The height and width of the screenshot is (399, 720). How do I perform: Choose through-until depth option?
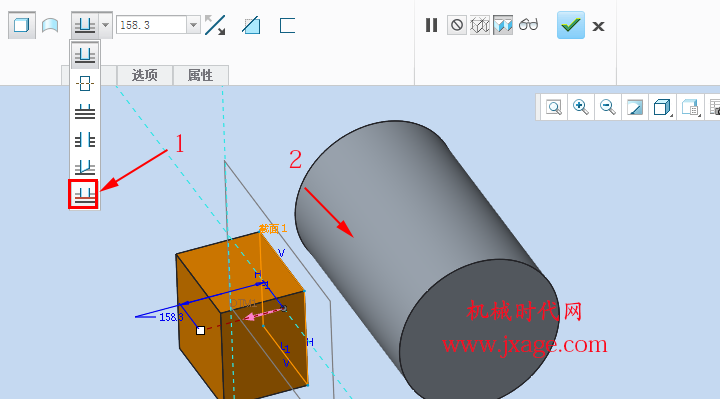(x=85, y=167)
